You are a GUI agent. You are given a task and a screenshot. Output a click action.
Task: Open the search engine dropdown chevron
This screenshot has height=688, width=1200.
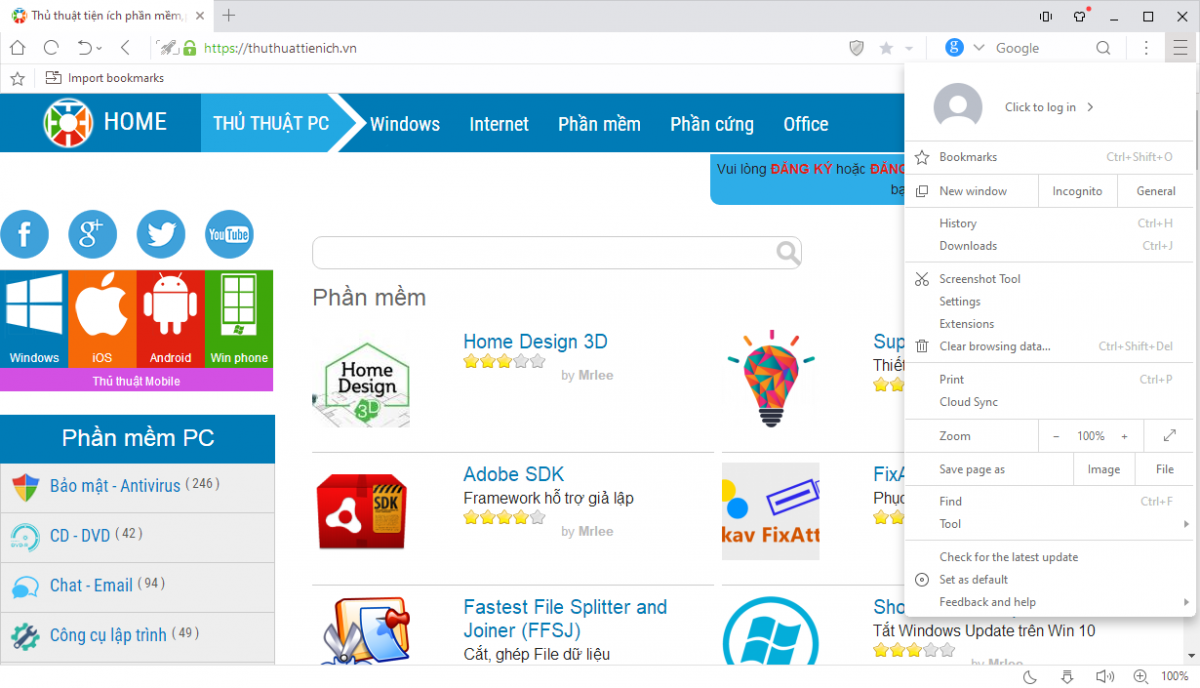(x=979, y=48)
